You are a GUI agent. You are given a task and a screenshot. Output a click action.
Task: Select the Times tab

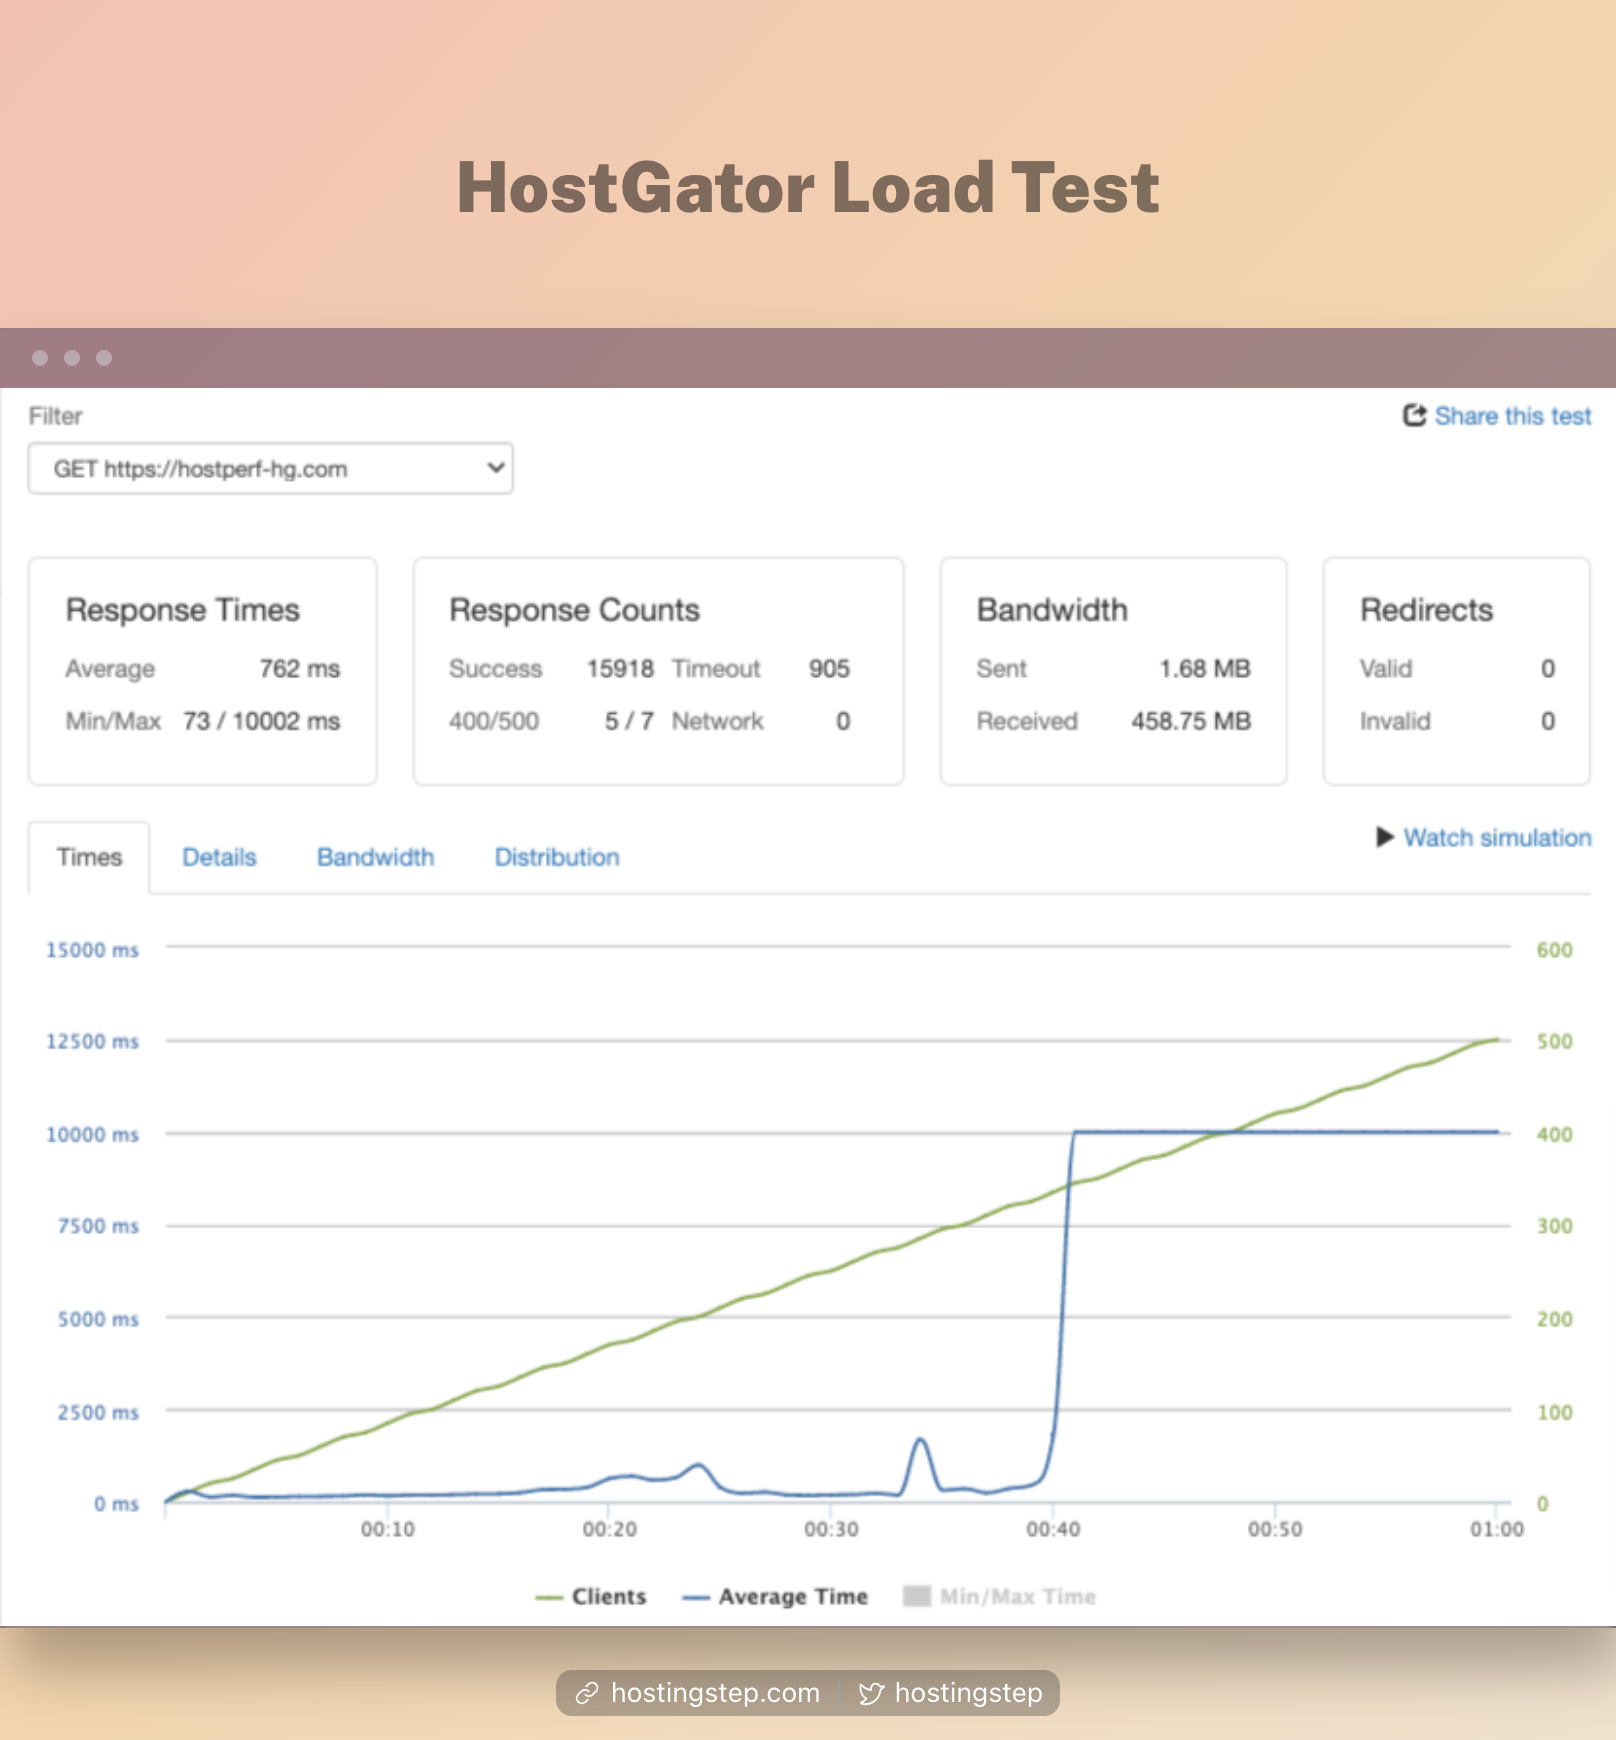coord(89,857)
